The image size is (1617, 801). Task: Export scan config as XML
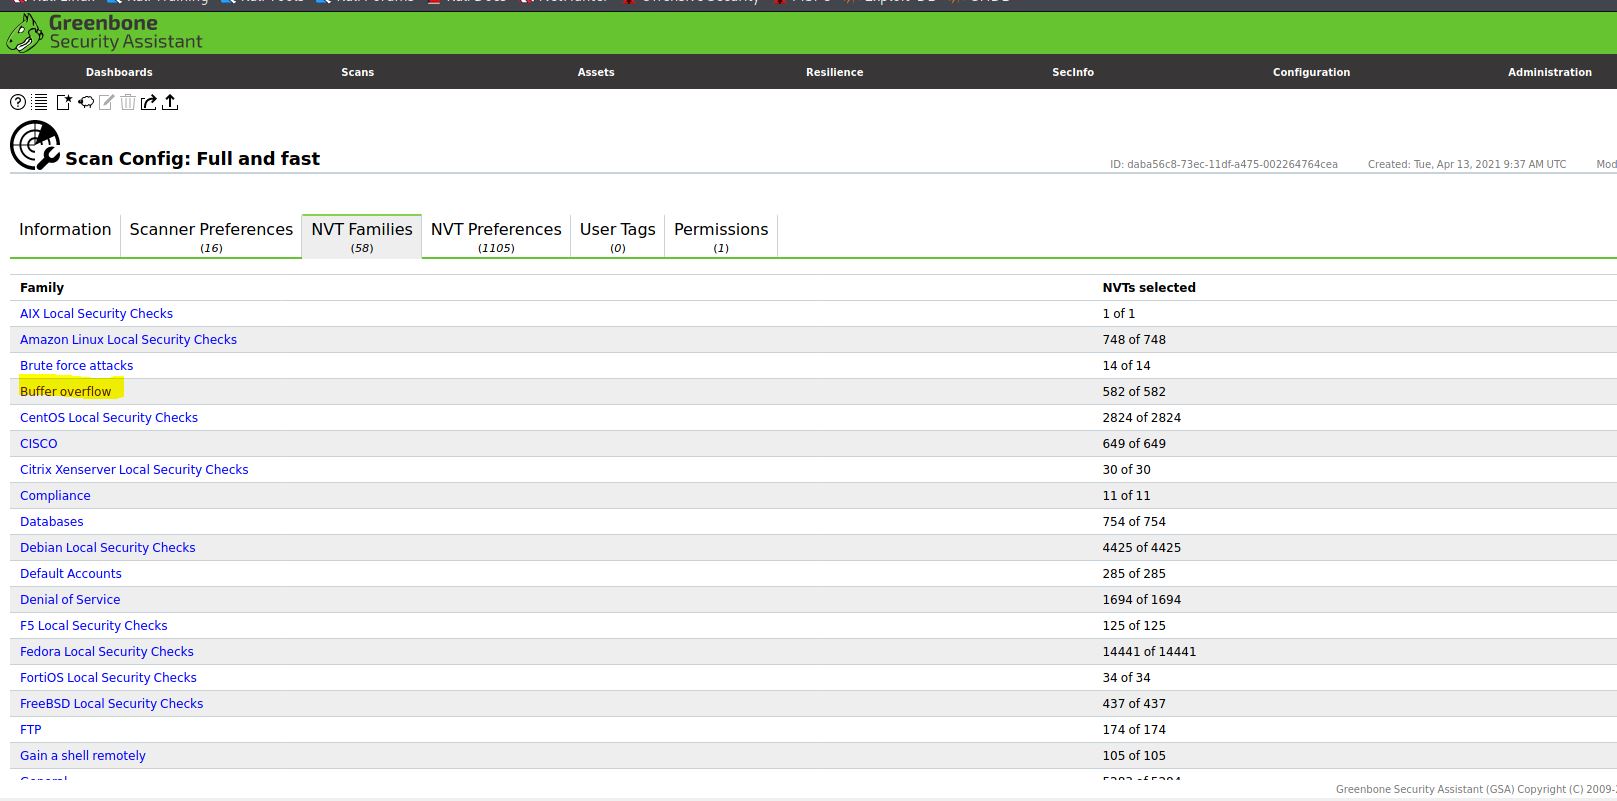149,102
